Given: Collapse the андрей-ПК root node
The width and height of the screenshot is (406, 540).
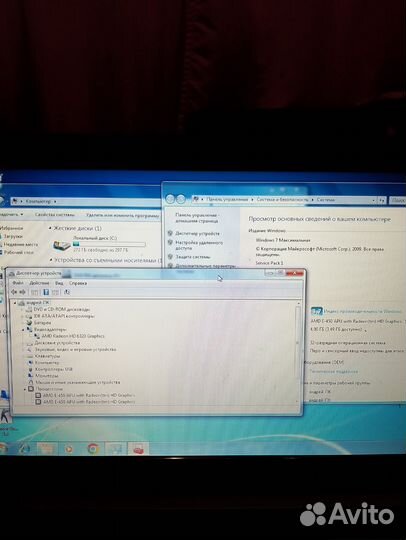Looking at the screenshot, I should click(x=15, y=303).
